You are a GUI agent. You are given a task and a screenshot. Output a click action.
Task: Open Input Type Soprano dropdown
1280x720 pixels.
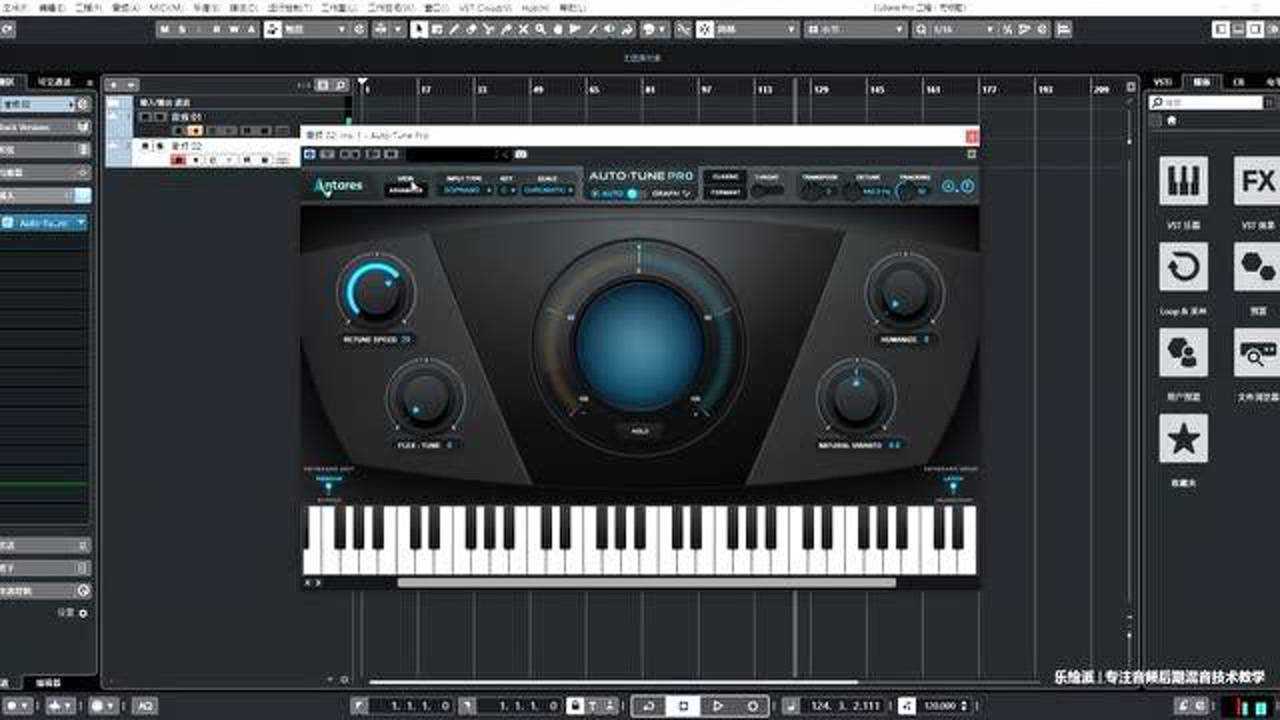pyautogui.click(x=467, y=190)
